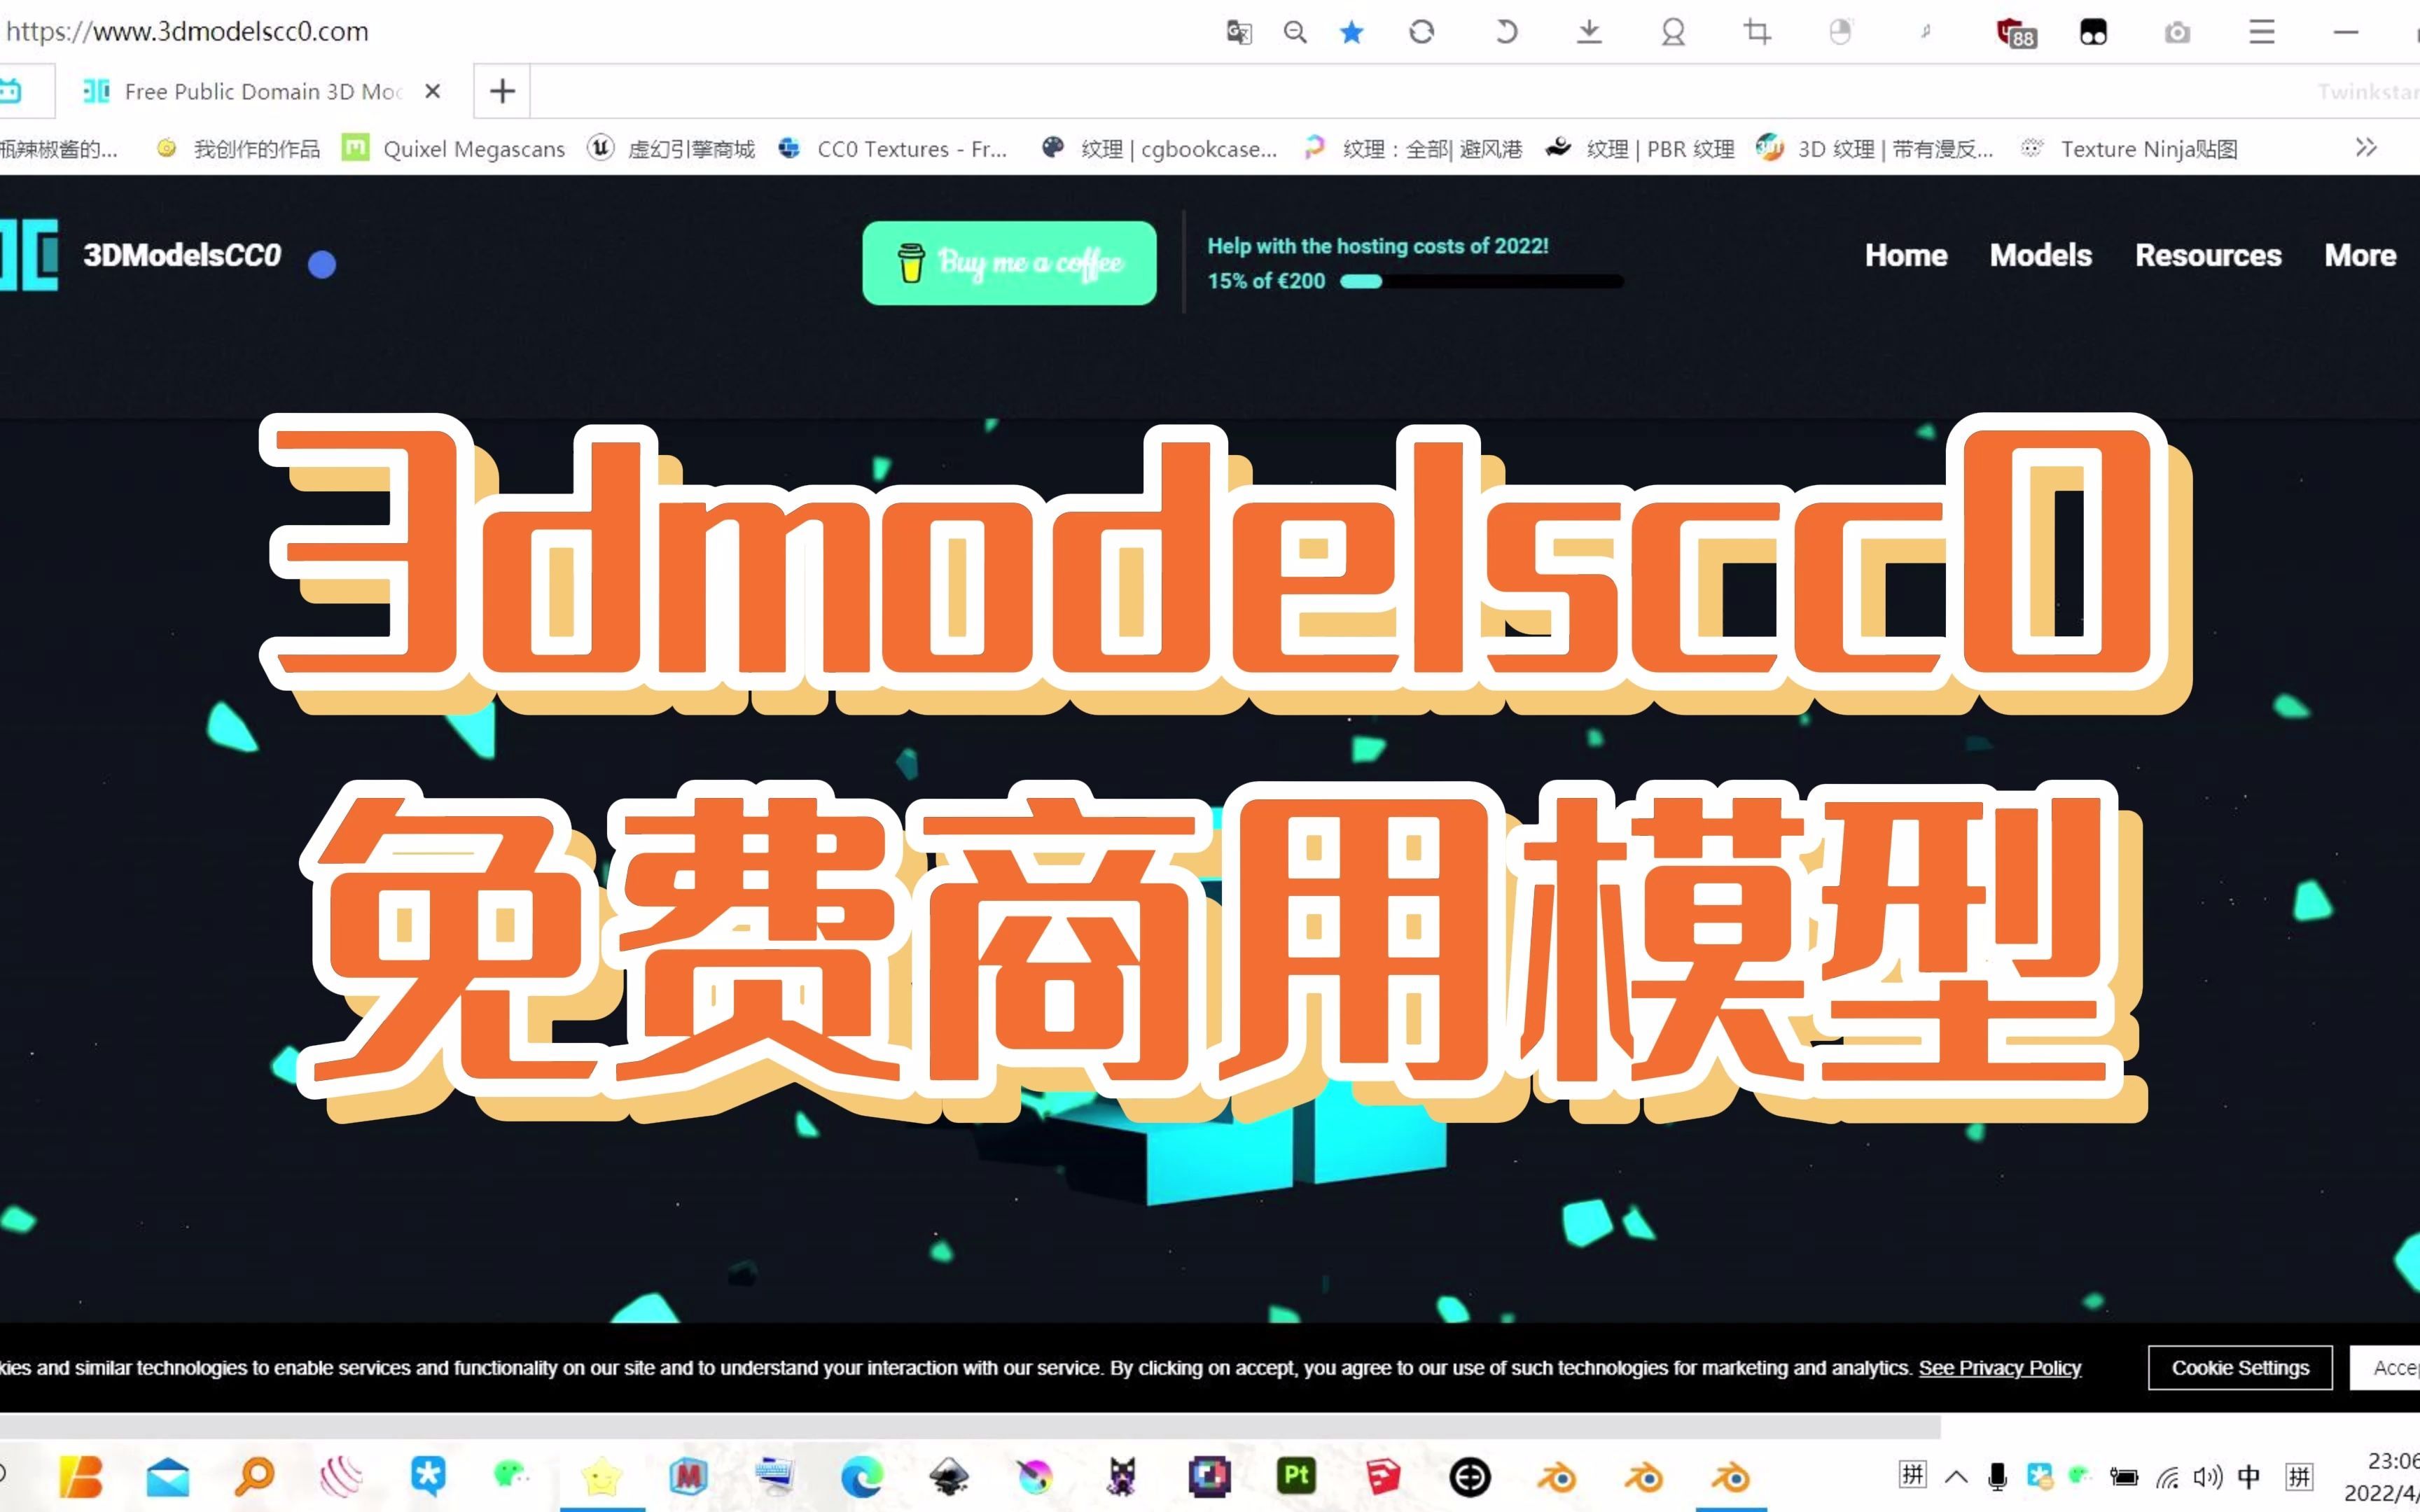2420x1512 pixels.
Task: Open SketchUp from the taskbar
Action: click(1382, 1477)
